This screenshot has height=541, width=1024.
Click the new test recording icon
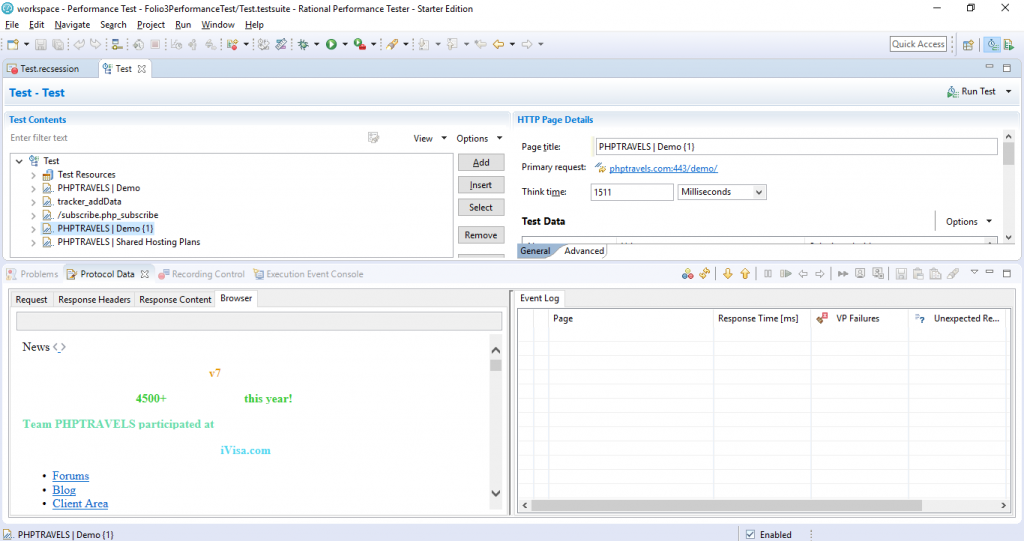[232, 44]
